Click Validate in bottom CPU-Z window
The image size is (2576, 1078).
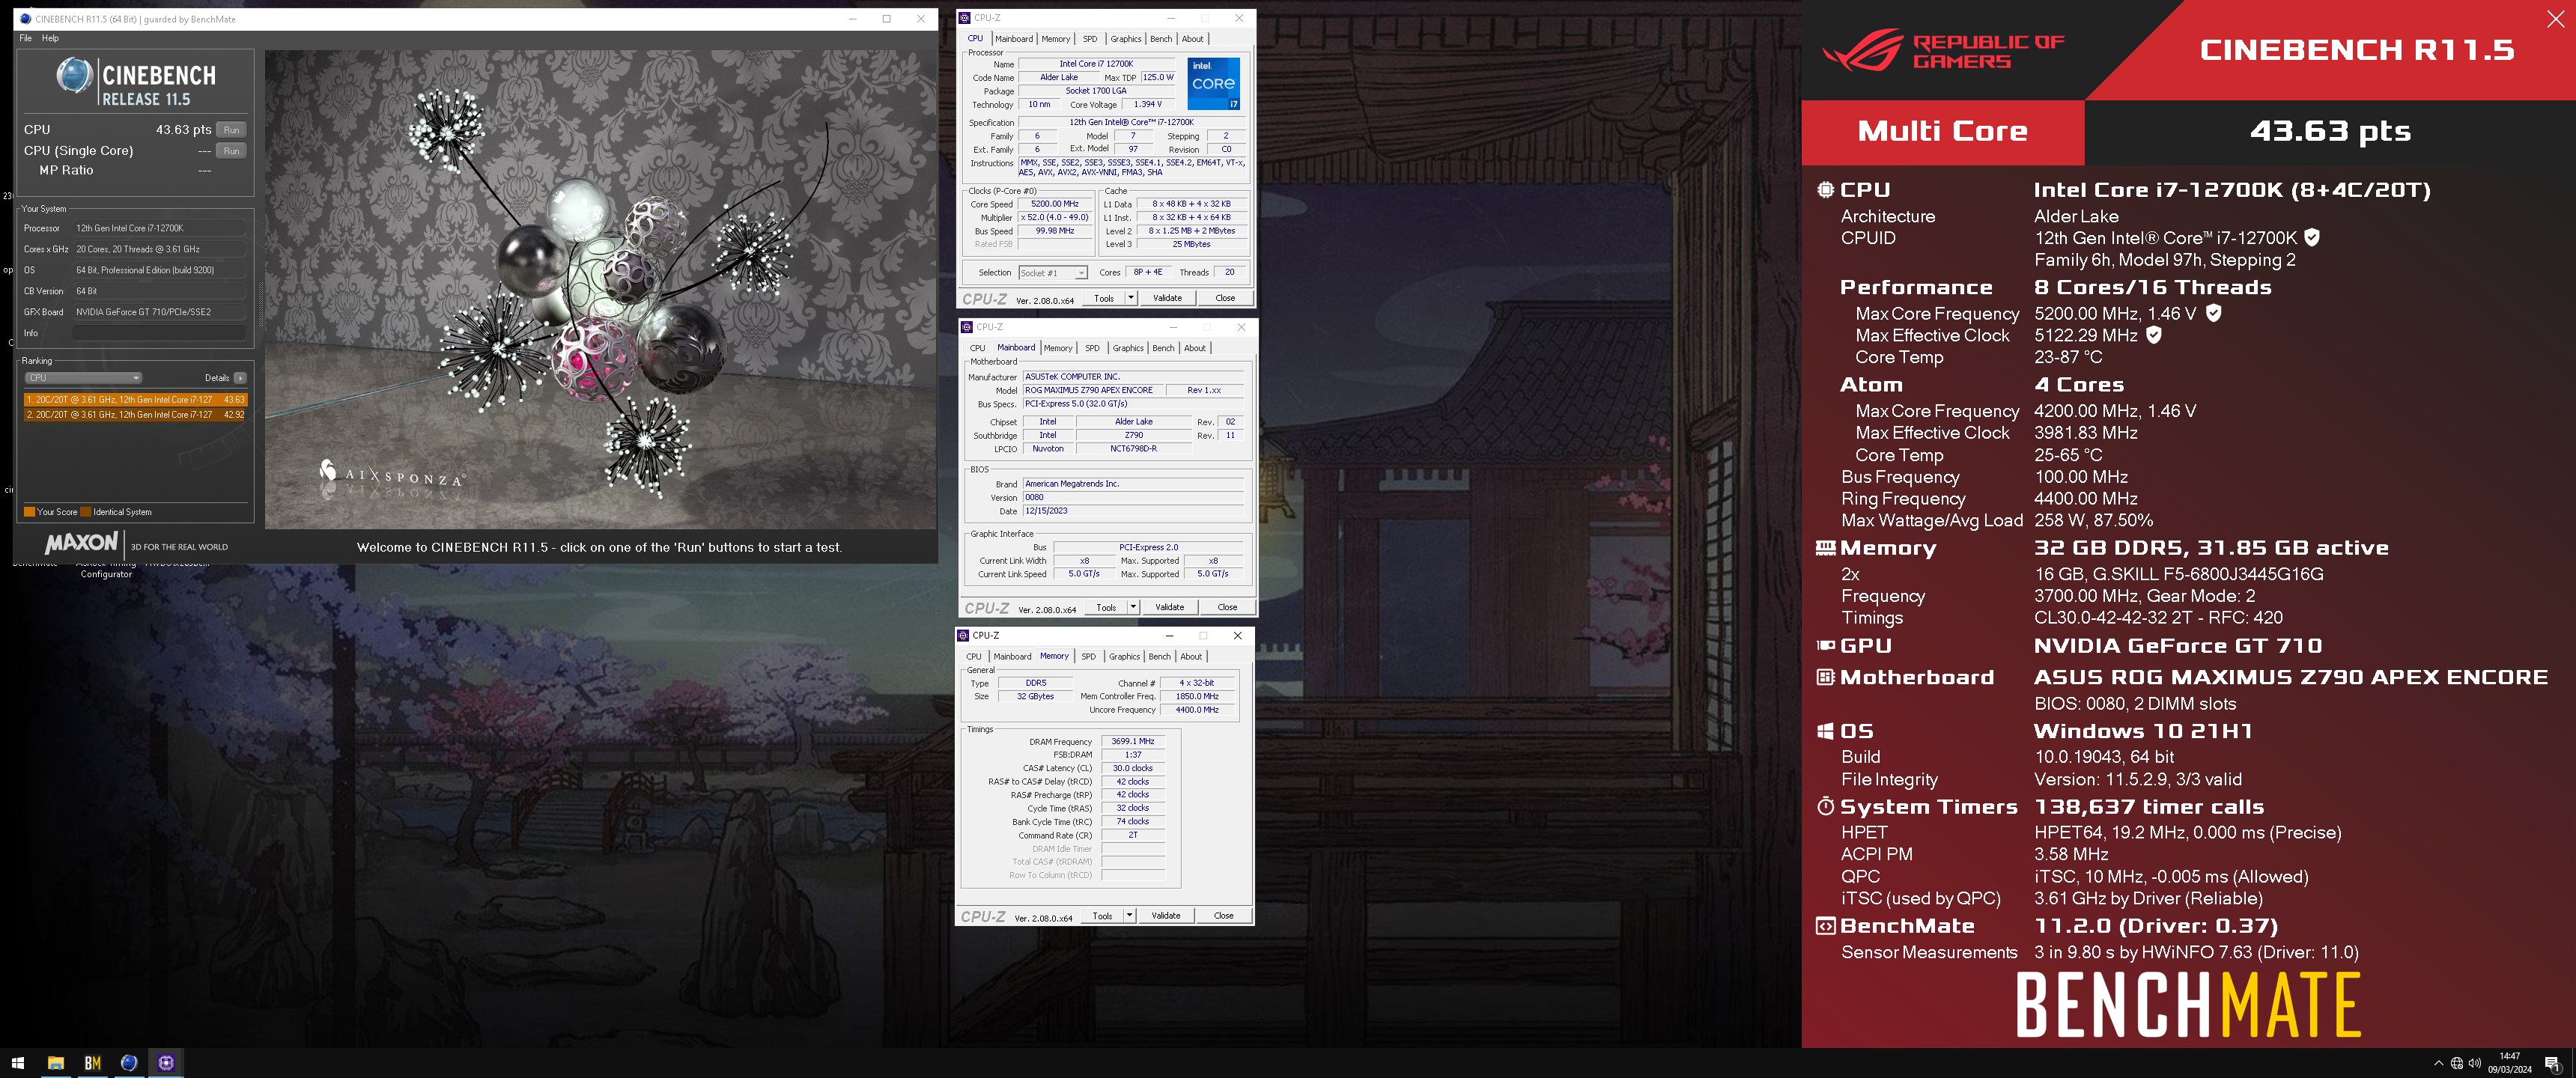click(x=1165, y=915)
